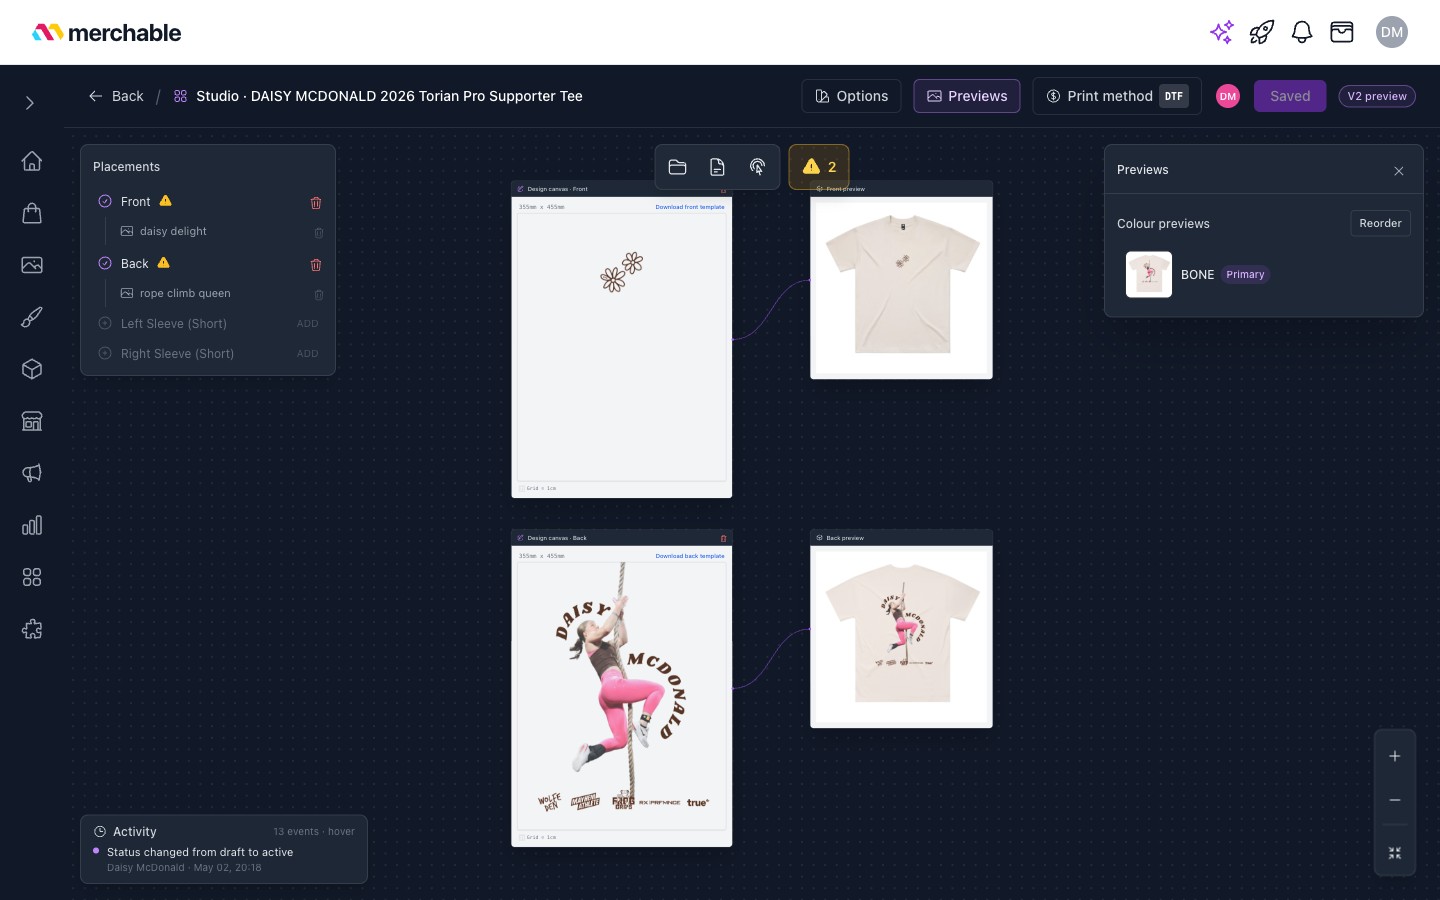Click Download back template link
The width and height of the screenshot is (1440, 900).
pos(690,556)
